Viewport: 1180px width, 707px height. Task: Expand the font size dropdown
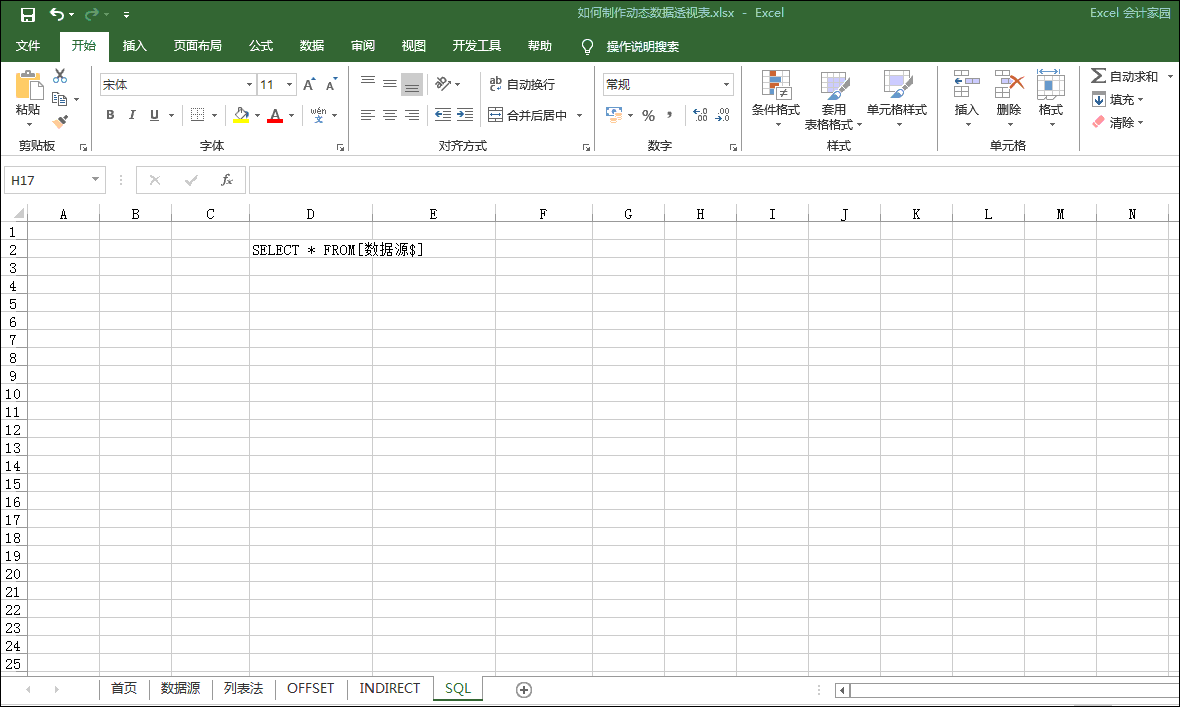click(x=290, y=85)
